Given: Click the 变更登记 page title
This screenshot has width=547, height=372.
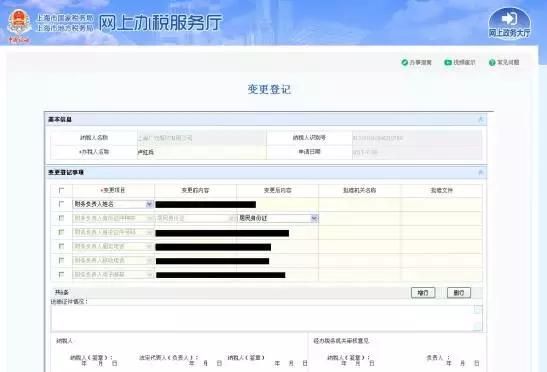Looking at the screenshot, I should pyautogui.click(x=269, y=89).
